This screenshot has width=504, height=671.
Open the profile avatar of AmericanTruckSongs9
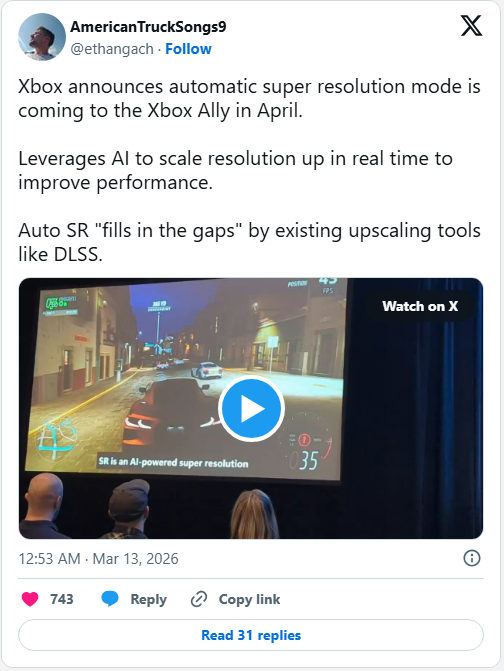(42, 37)
